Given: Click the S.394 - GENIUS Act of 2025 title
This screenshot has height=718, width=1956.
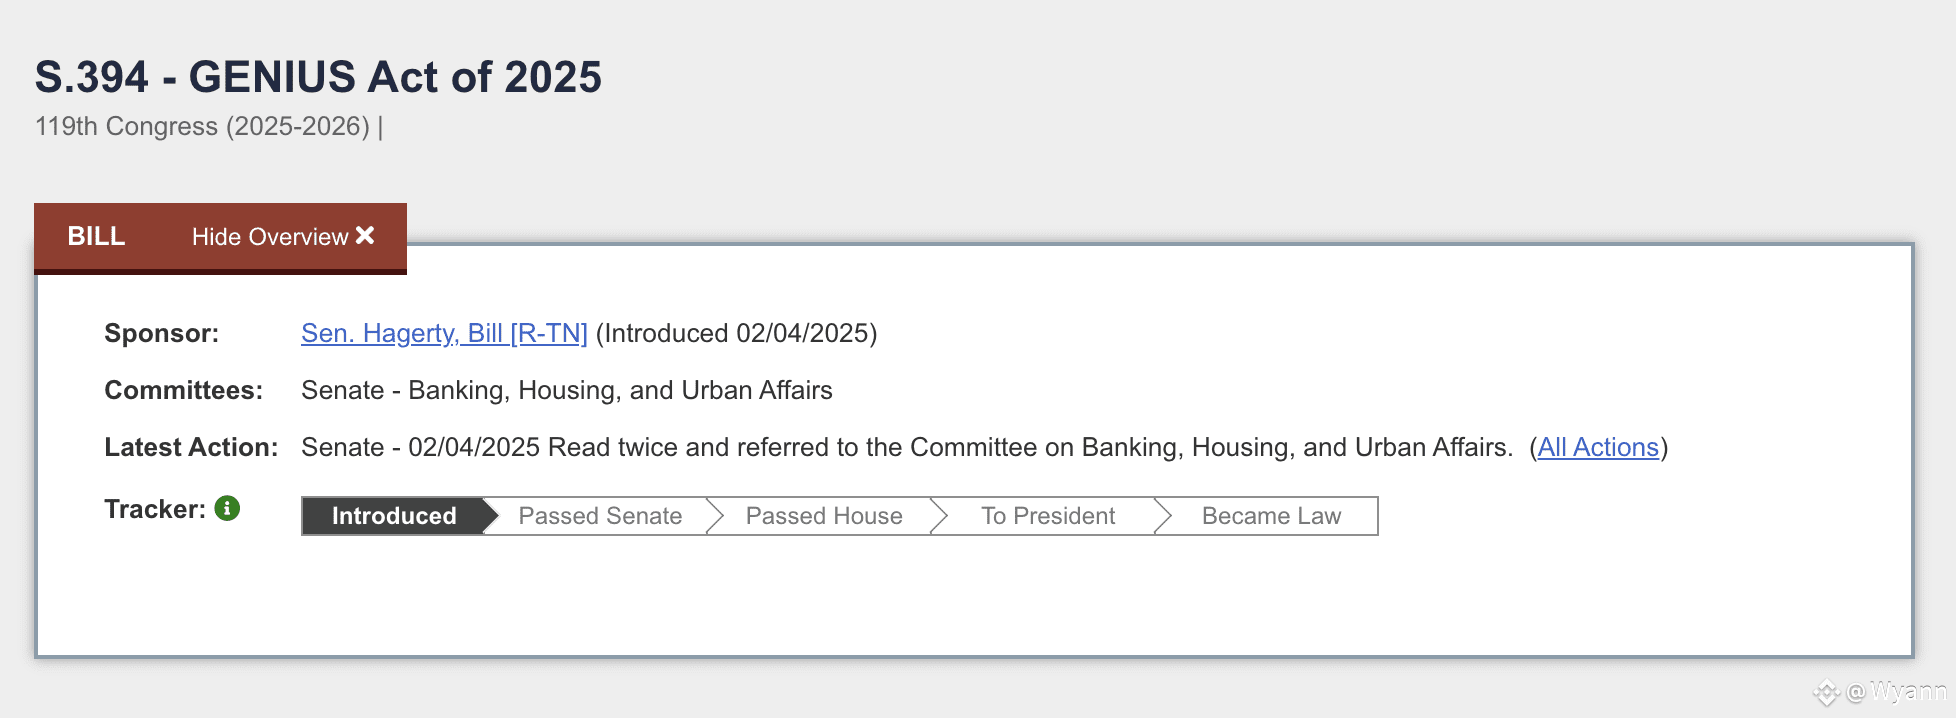Looking at the screenshot, I should pyautogui.click(x=318, y=77).
